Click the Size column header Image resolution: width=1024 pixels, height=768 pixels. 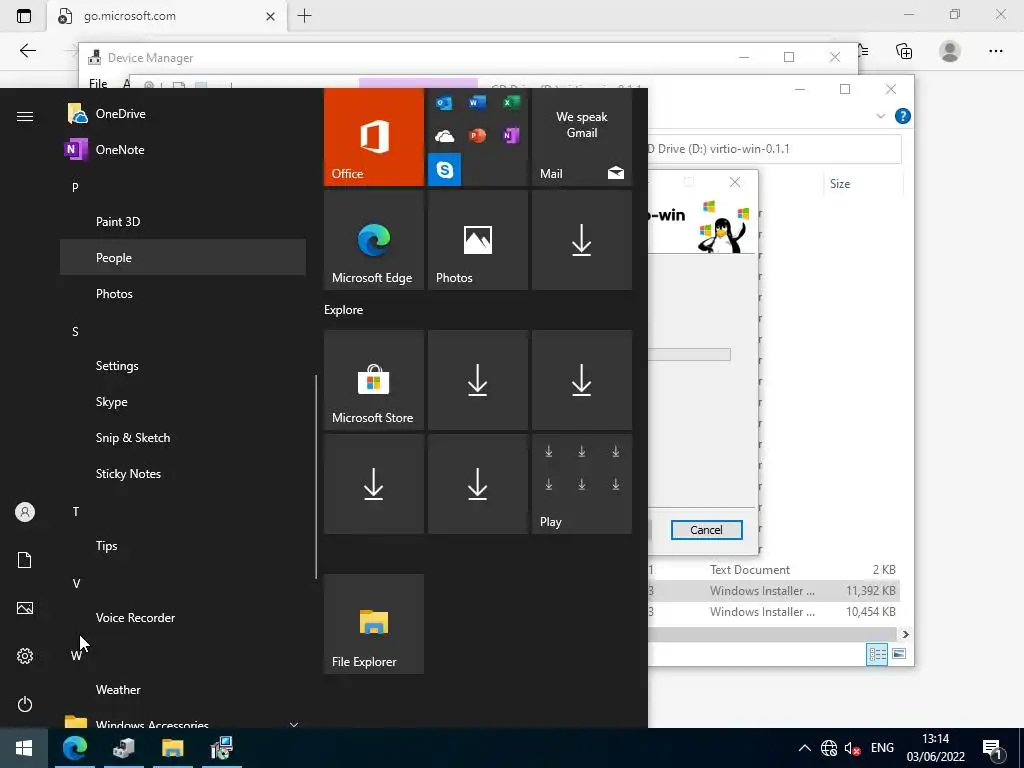(863, 184)
